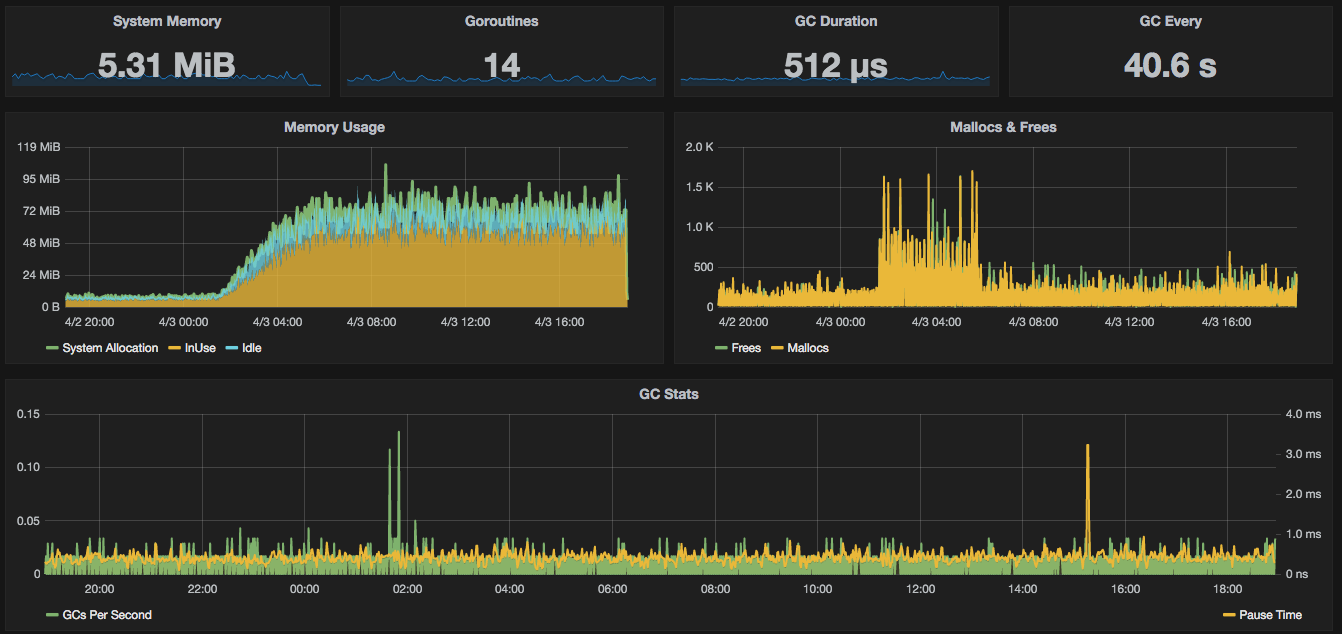Click the 4/3 12:00 label under Memory Usage
Image resolution: width=1342 pixels, height=634 pixels.
tap(465, 322)
